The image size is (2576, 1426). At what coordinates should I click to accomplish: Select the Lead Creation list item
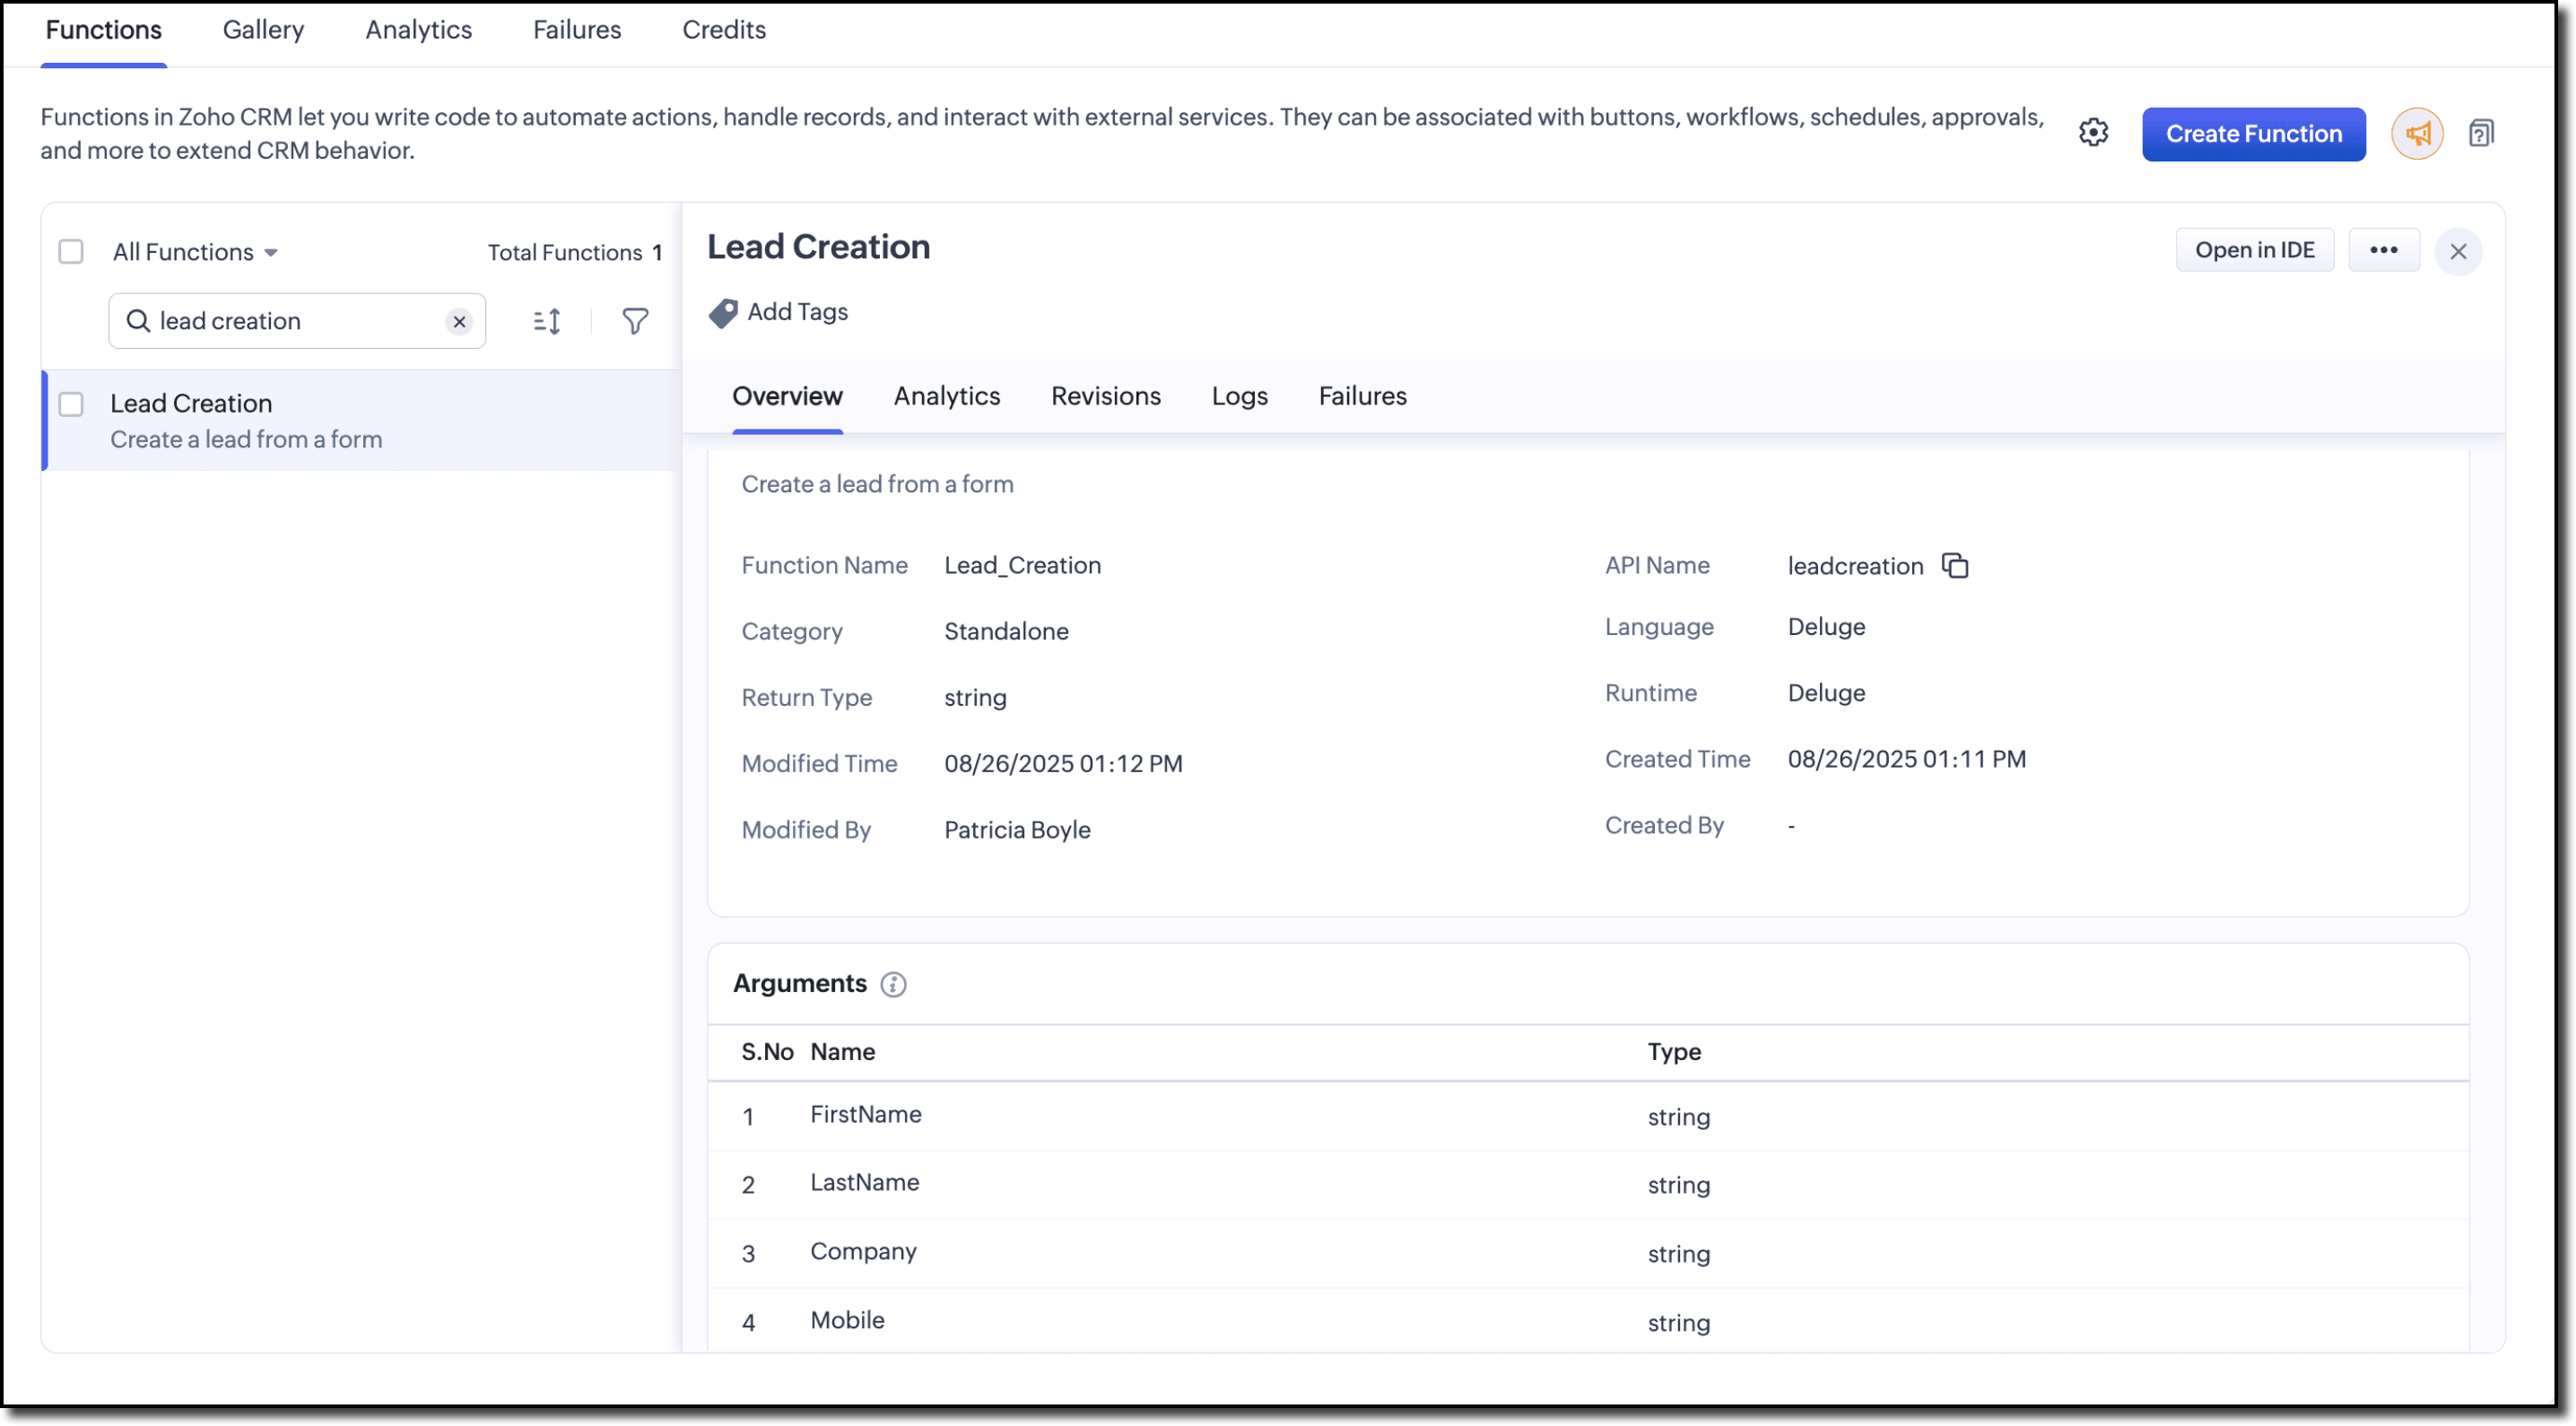(x=362, y=421)
